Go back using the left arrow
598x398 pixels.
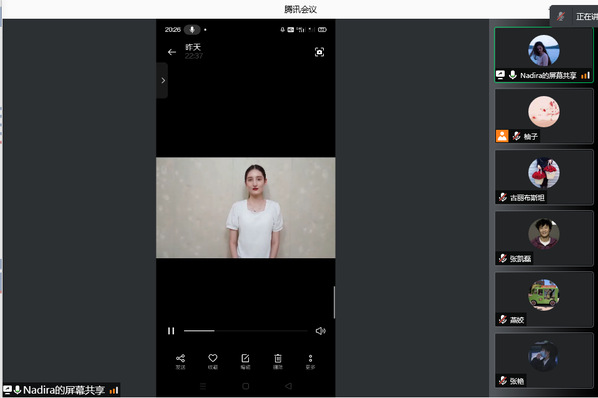(x=172, y=52)
